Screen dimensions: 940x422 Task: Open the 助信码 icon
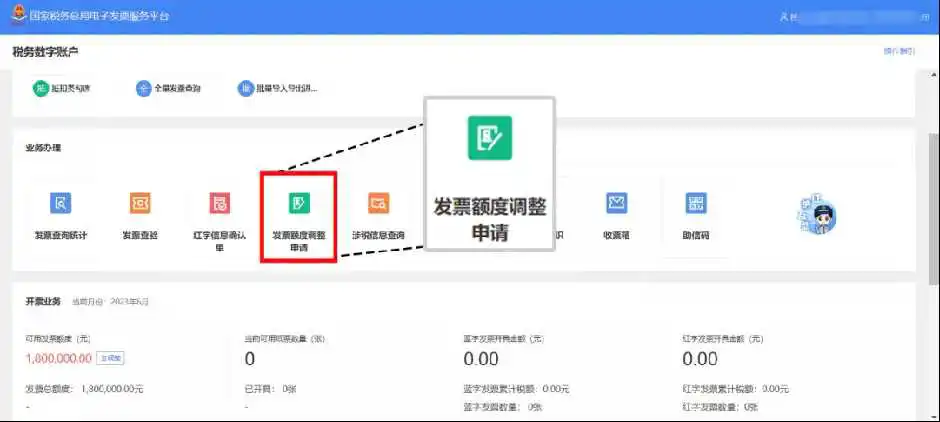click(695, 204)
